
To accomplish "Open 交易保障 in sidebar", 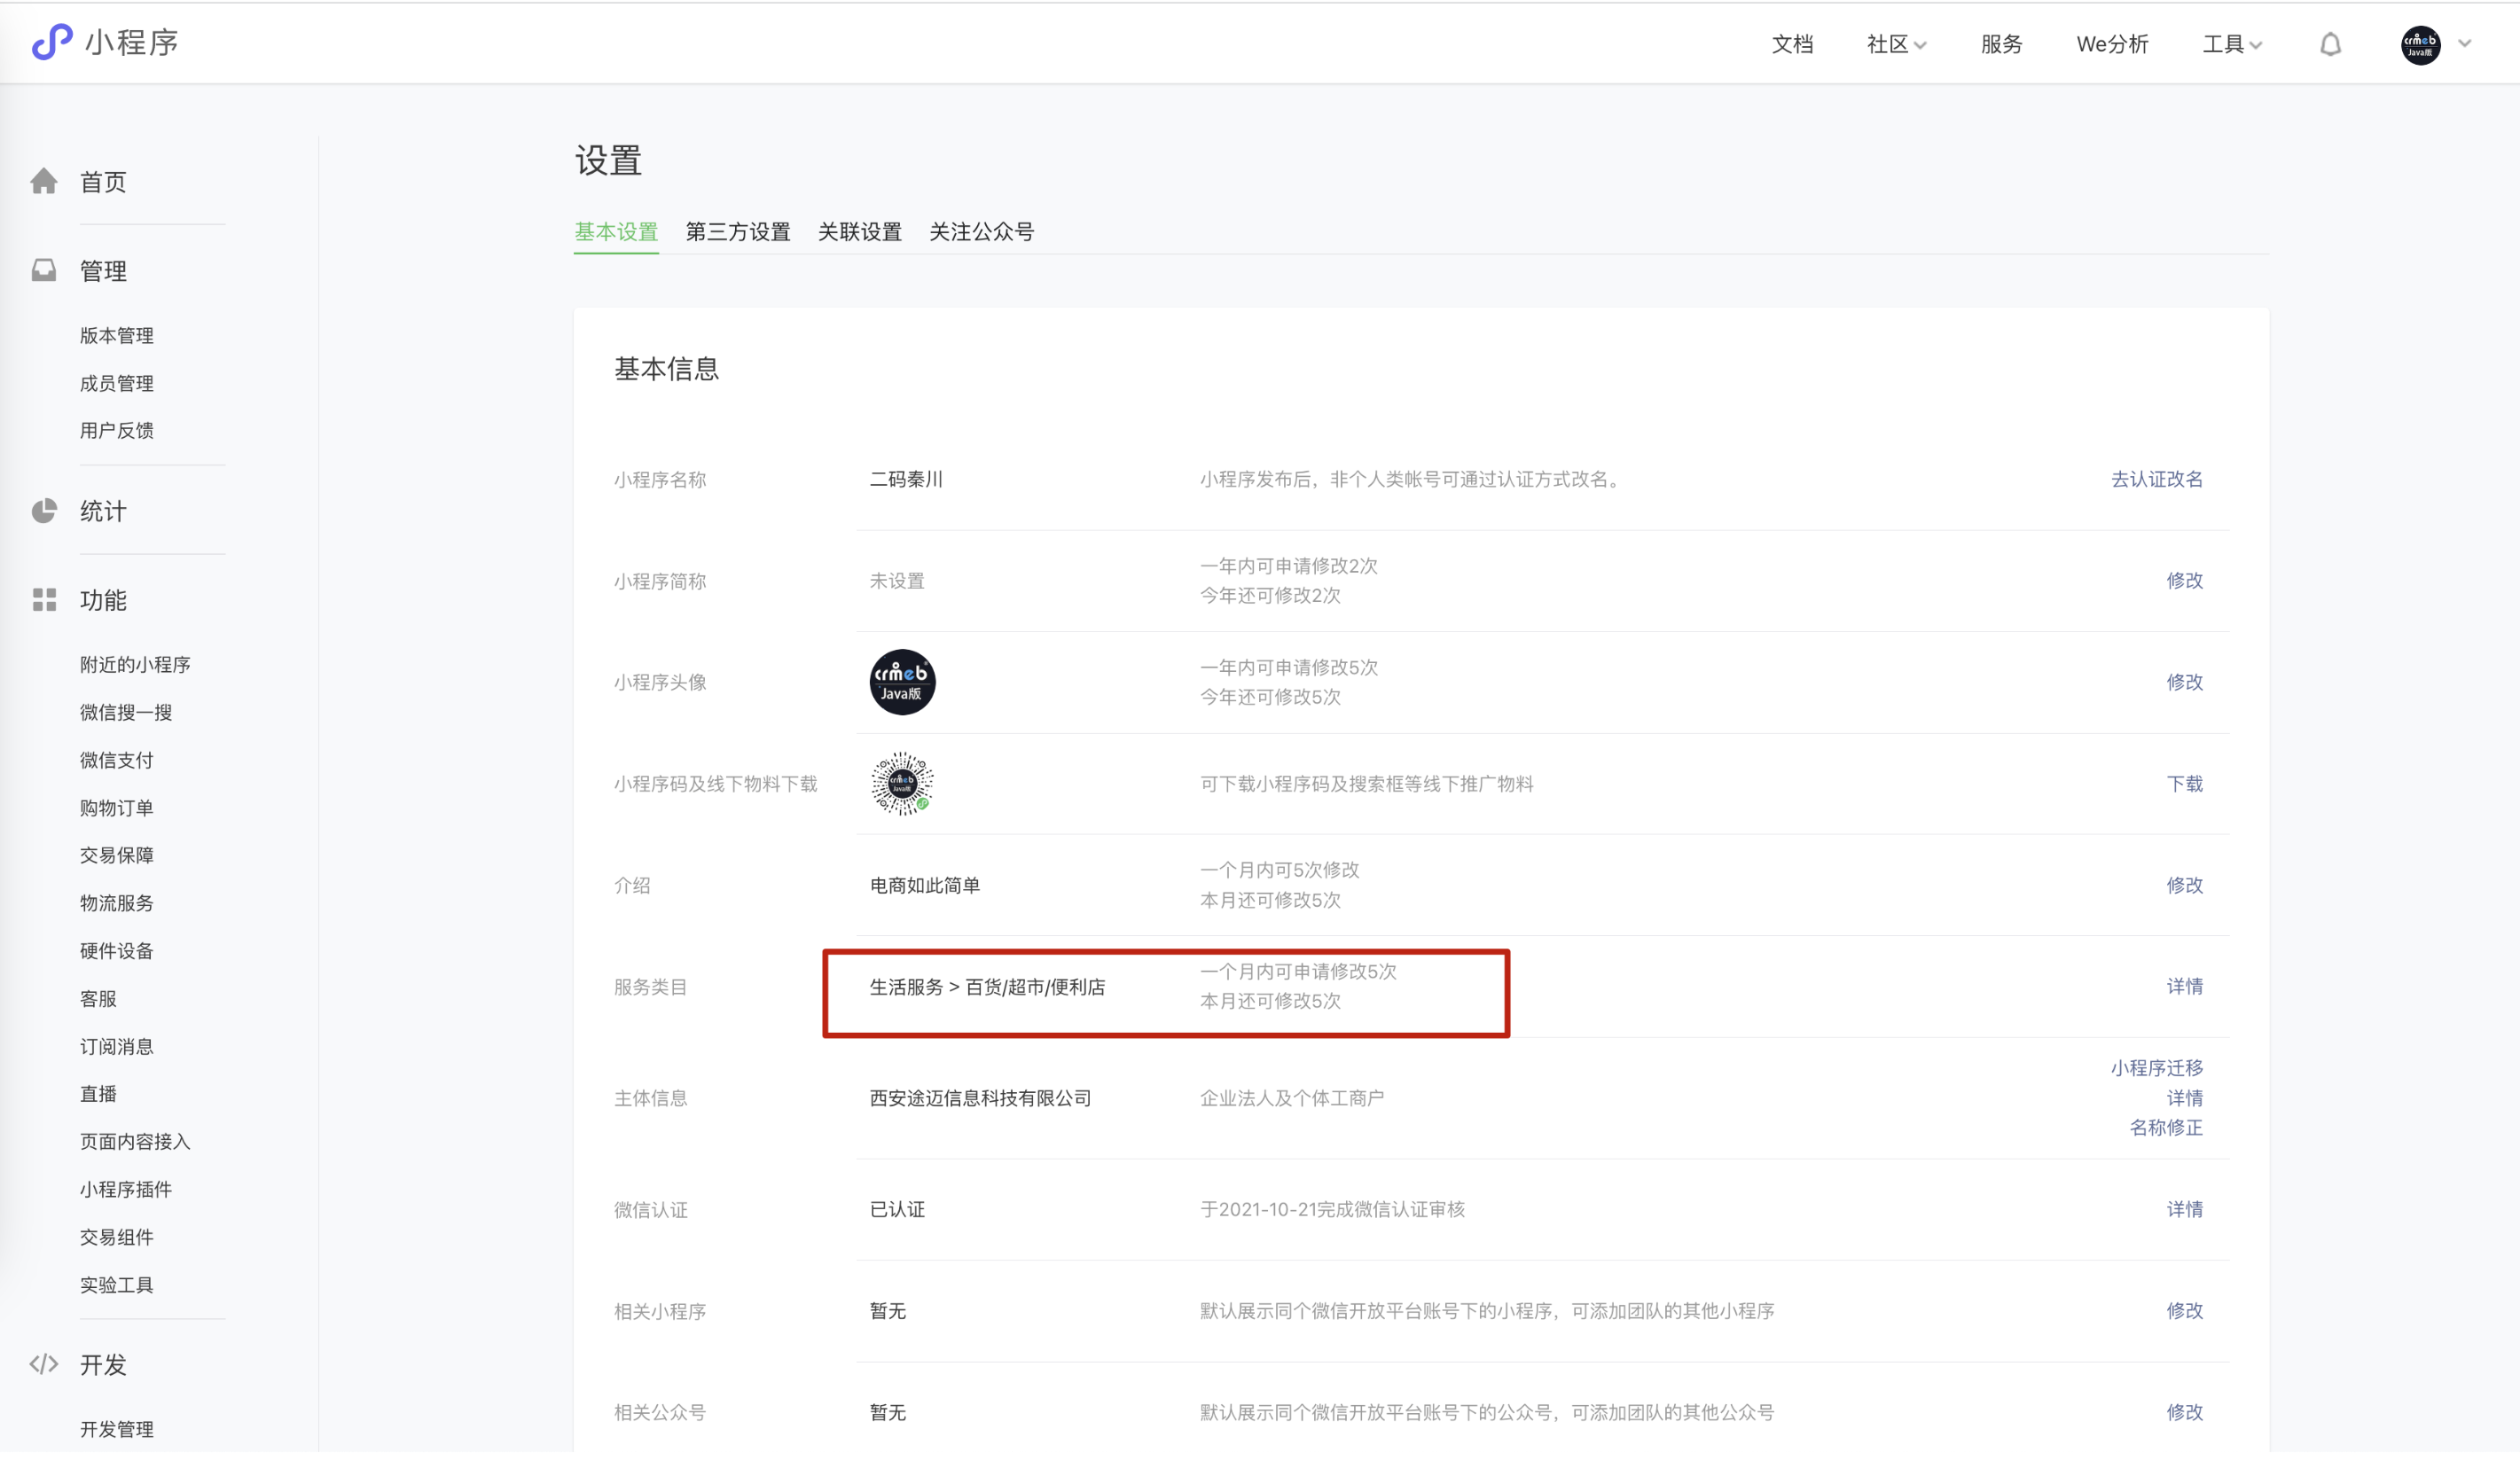I will click(117, 855).
